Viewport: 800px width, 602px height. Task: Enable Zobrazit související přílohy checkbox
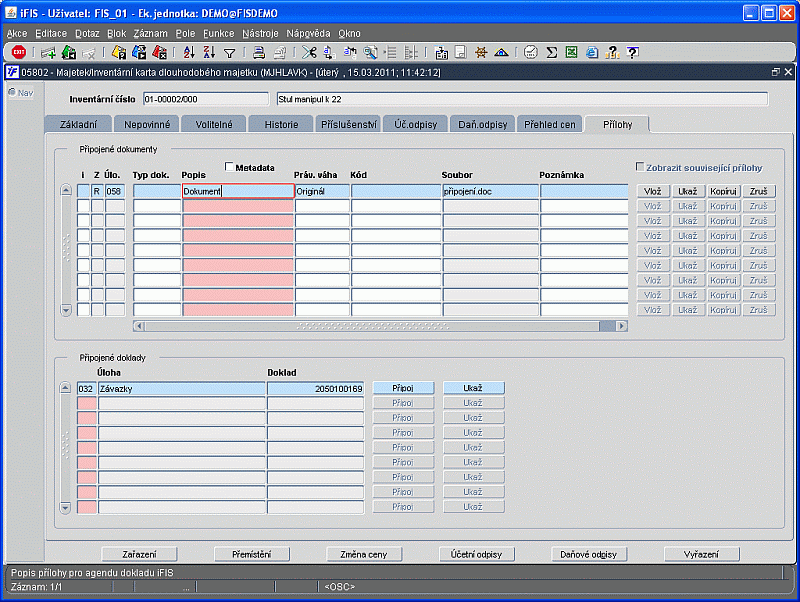point(640,166)
